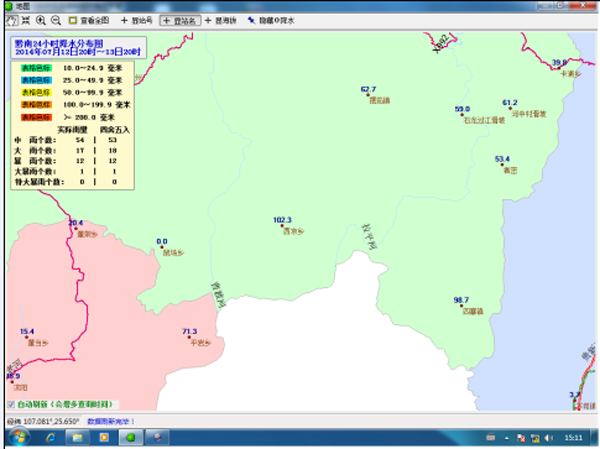Switch to green map app in taskbar
This screenshot has width=600, height=449.
coord(131,438)
